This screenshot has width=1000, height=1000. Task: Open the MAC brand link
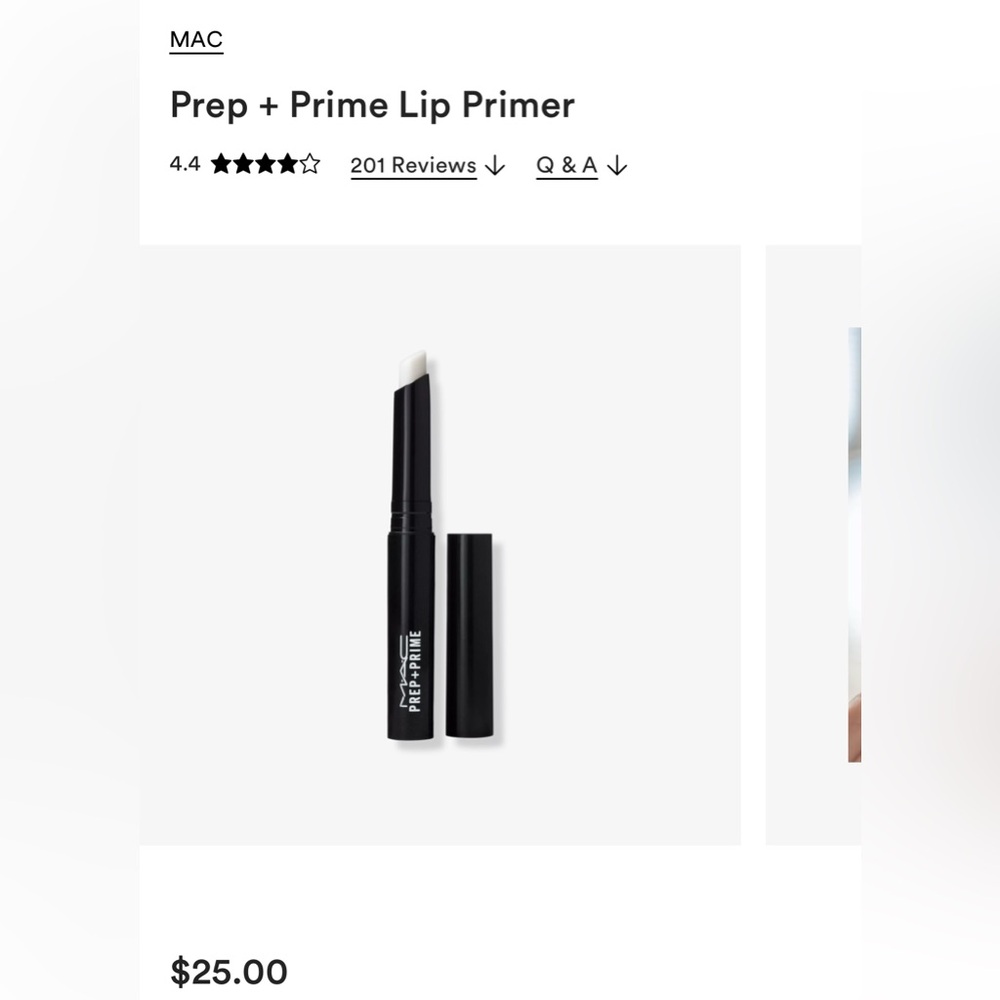click(x=196, y=40)
